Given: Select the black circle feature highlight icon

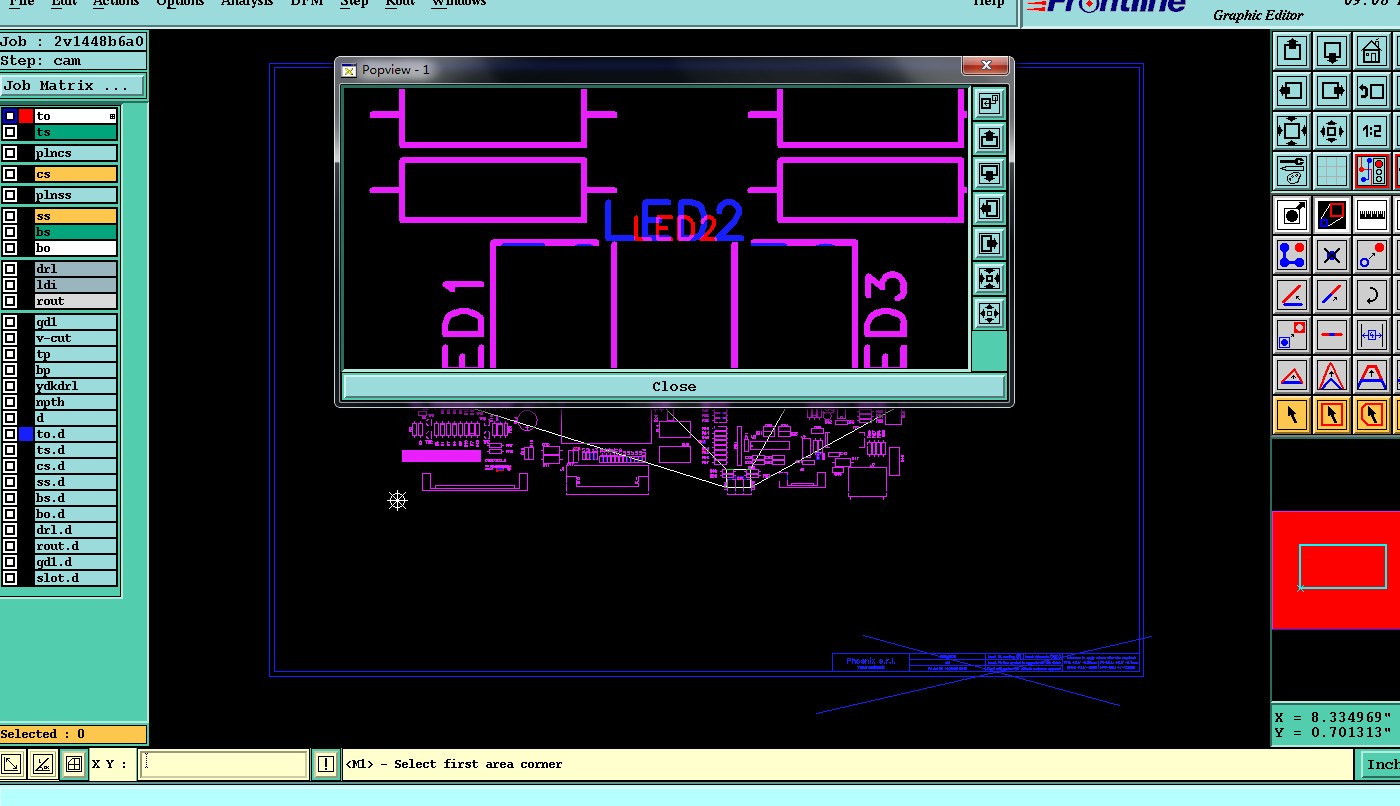Looking at the screenshot, I should [x=1291, y=214].
